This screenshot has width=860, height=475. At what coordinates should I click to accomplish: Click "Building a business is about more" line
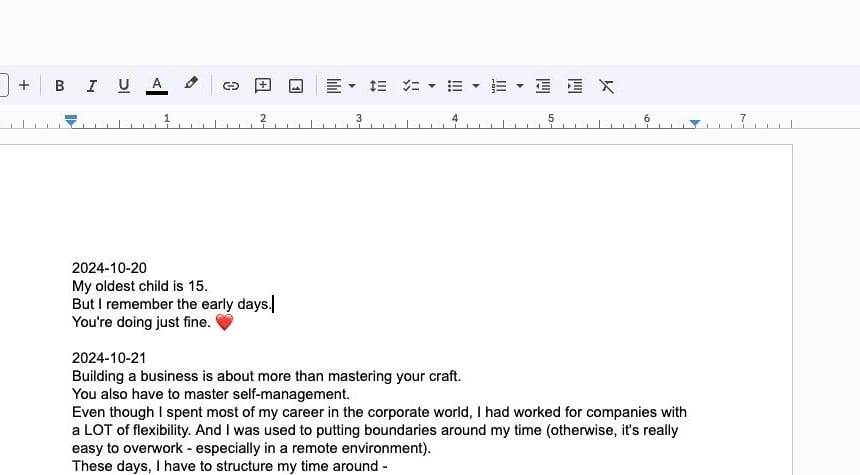click(x=267, y=376)
